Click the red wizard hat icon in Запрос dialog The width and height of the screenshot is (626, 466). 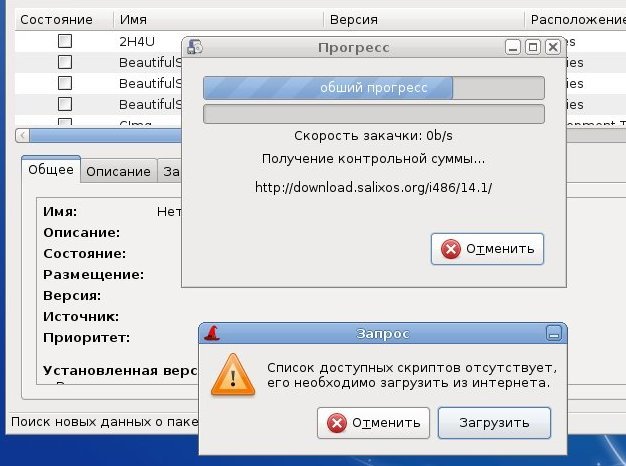[212, 333]
